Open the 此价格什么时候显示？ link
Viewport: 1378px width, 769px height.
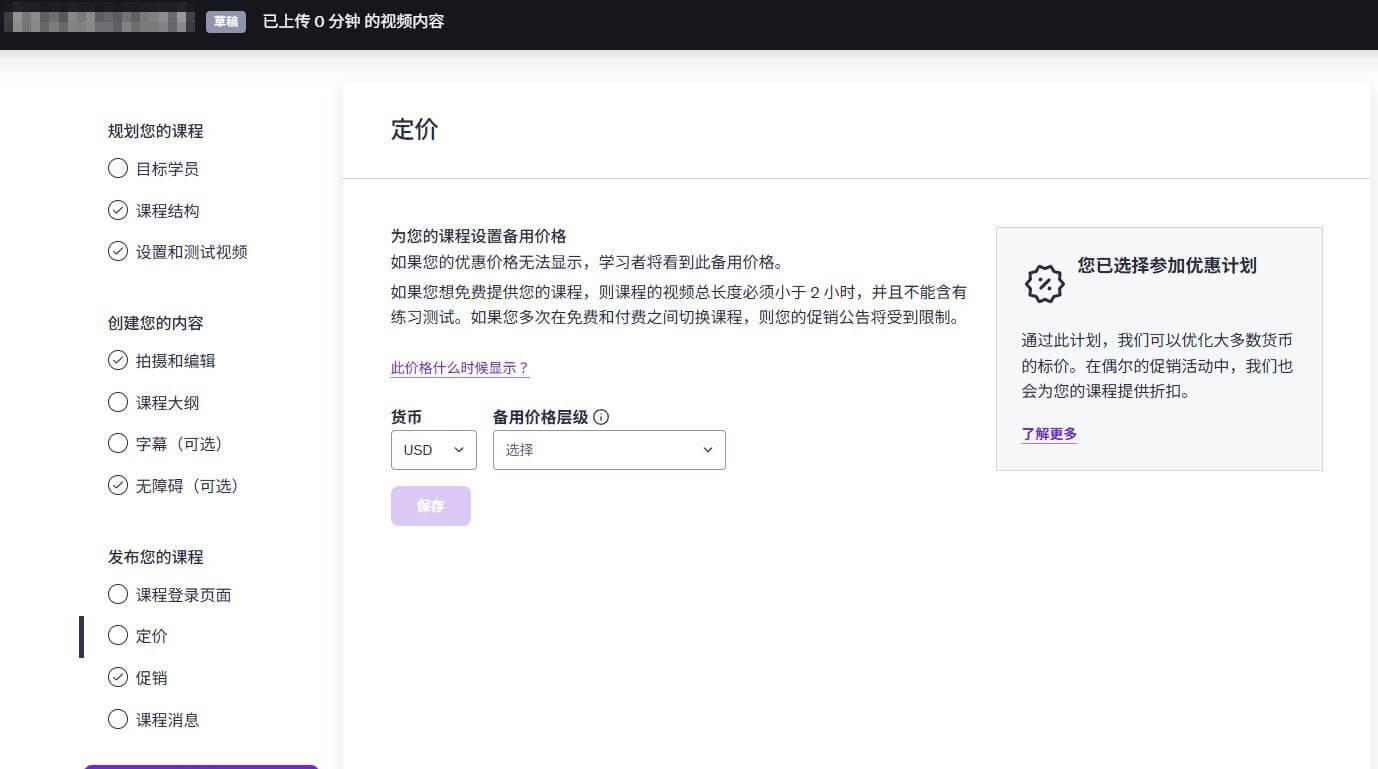point(460,368)
